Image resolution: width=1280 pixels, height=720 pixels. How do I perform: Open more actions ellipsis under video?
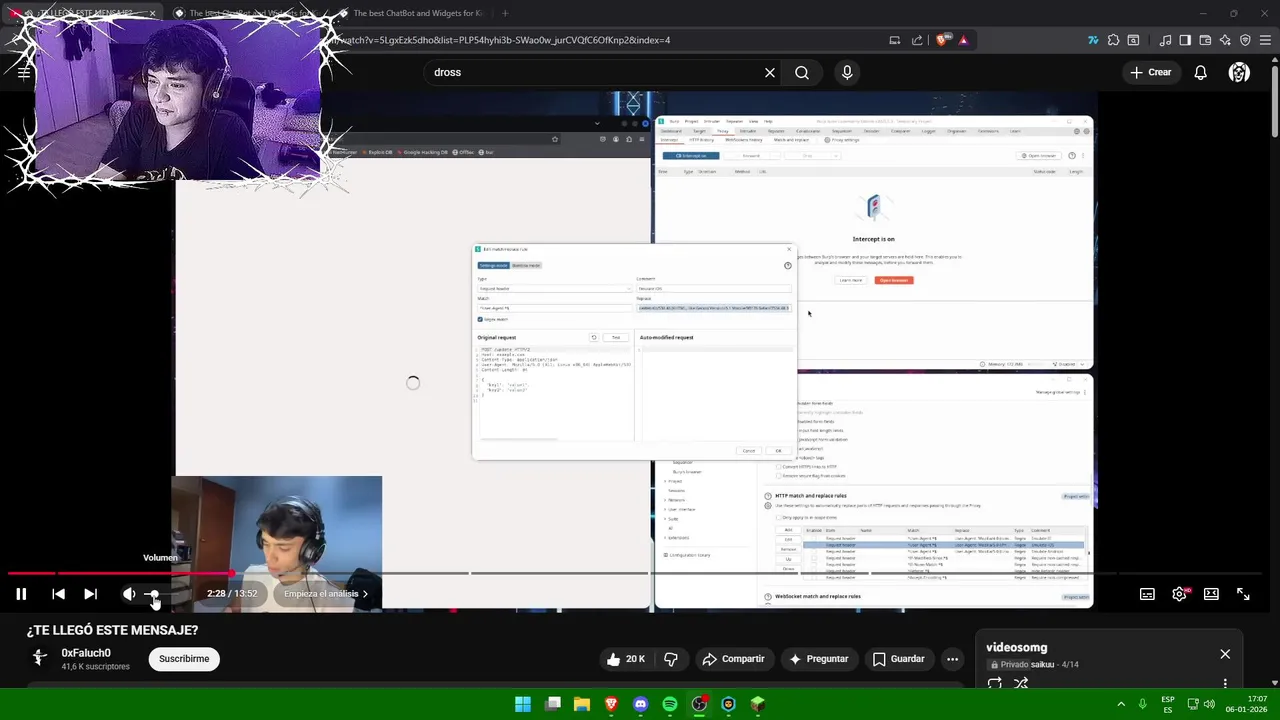(x=953, y=659)
